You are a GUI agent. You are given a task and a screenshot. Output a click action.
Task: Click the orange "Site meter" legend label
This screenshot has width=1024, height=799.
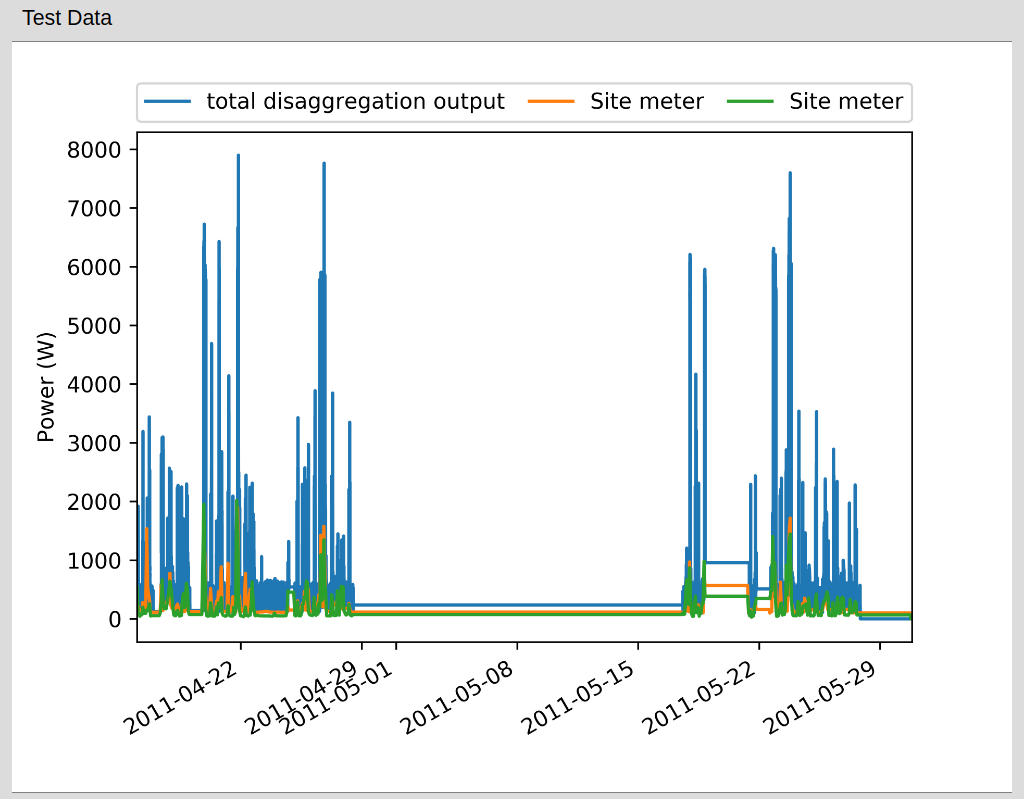[647, 101]
